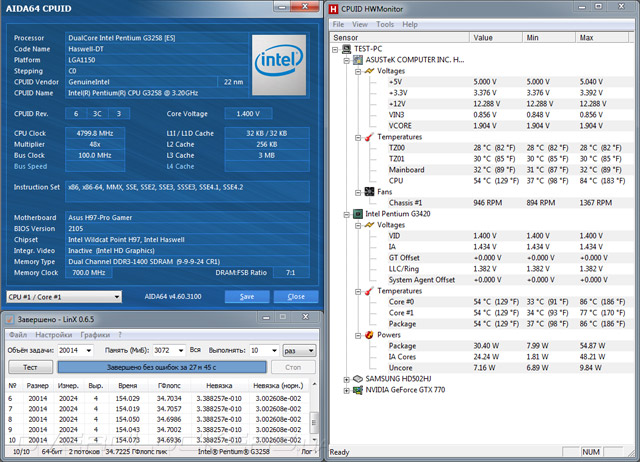Viewport: 640px width, 462px height.
Task: Click the Стоп button in LinX
Action: pyautogui.click(x=293, y=367)
